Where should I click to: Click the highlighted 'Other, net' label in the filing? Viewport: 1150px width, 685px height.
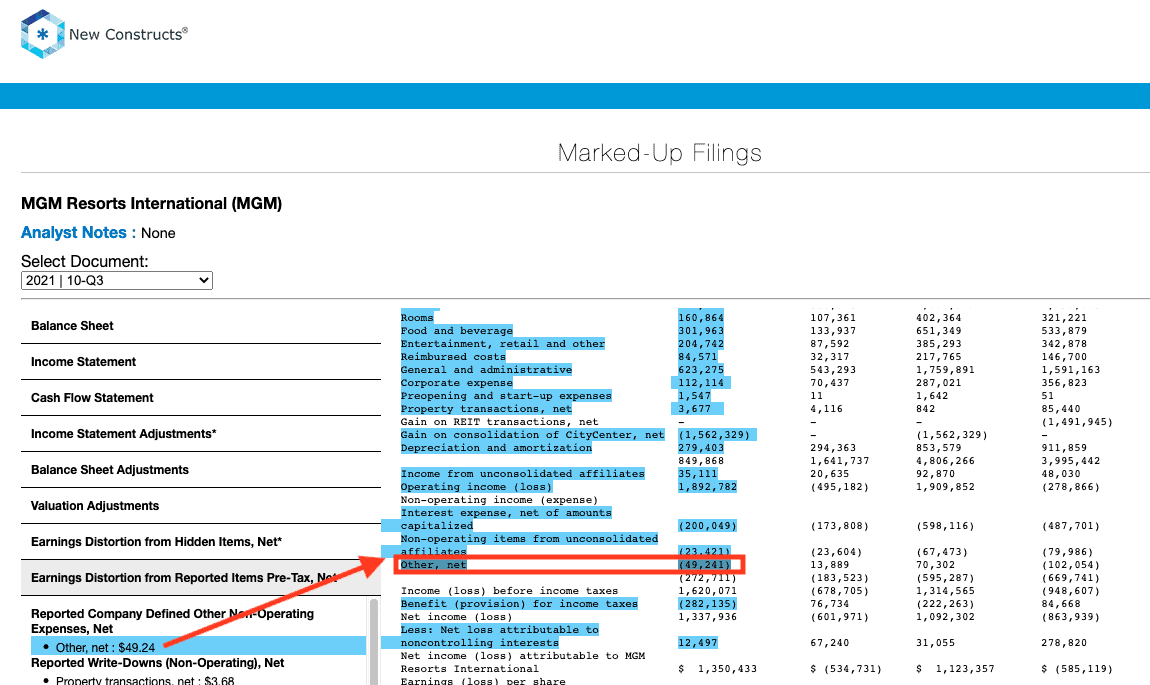433,565
